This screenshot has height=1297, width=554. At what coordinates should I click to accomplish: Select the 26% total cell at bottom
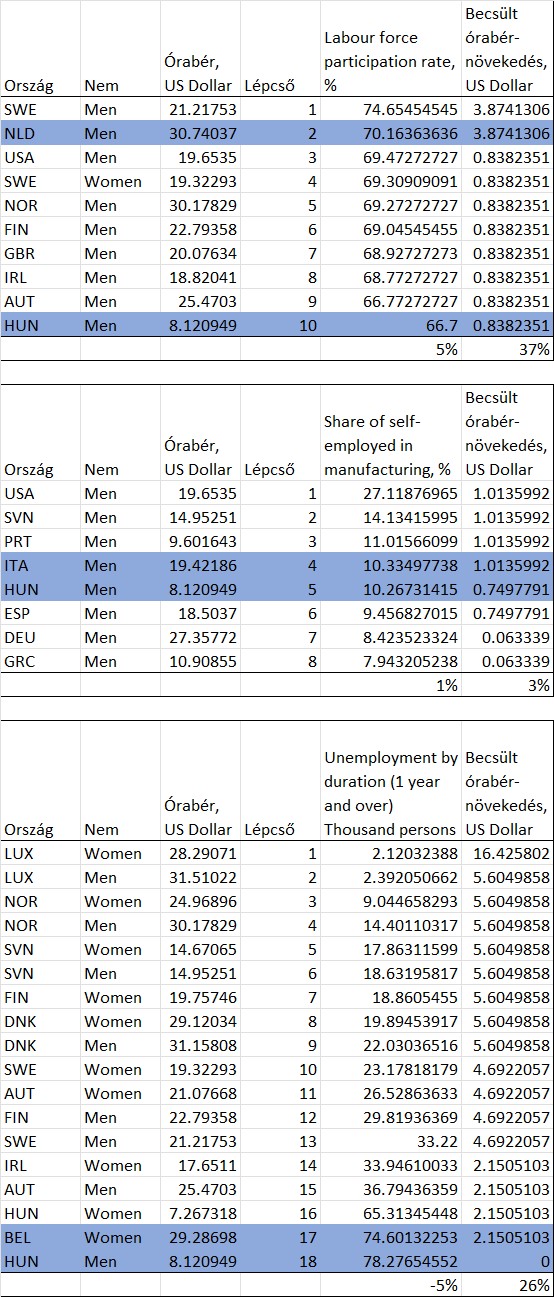coord(507,1285)
